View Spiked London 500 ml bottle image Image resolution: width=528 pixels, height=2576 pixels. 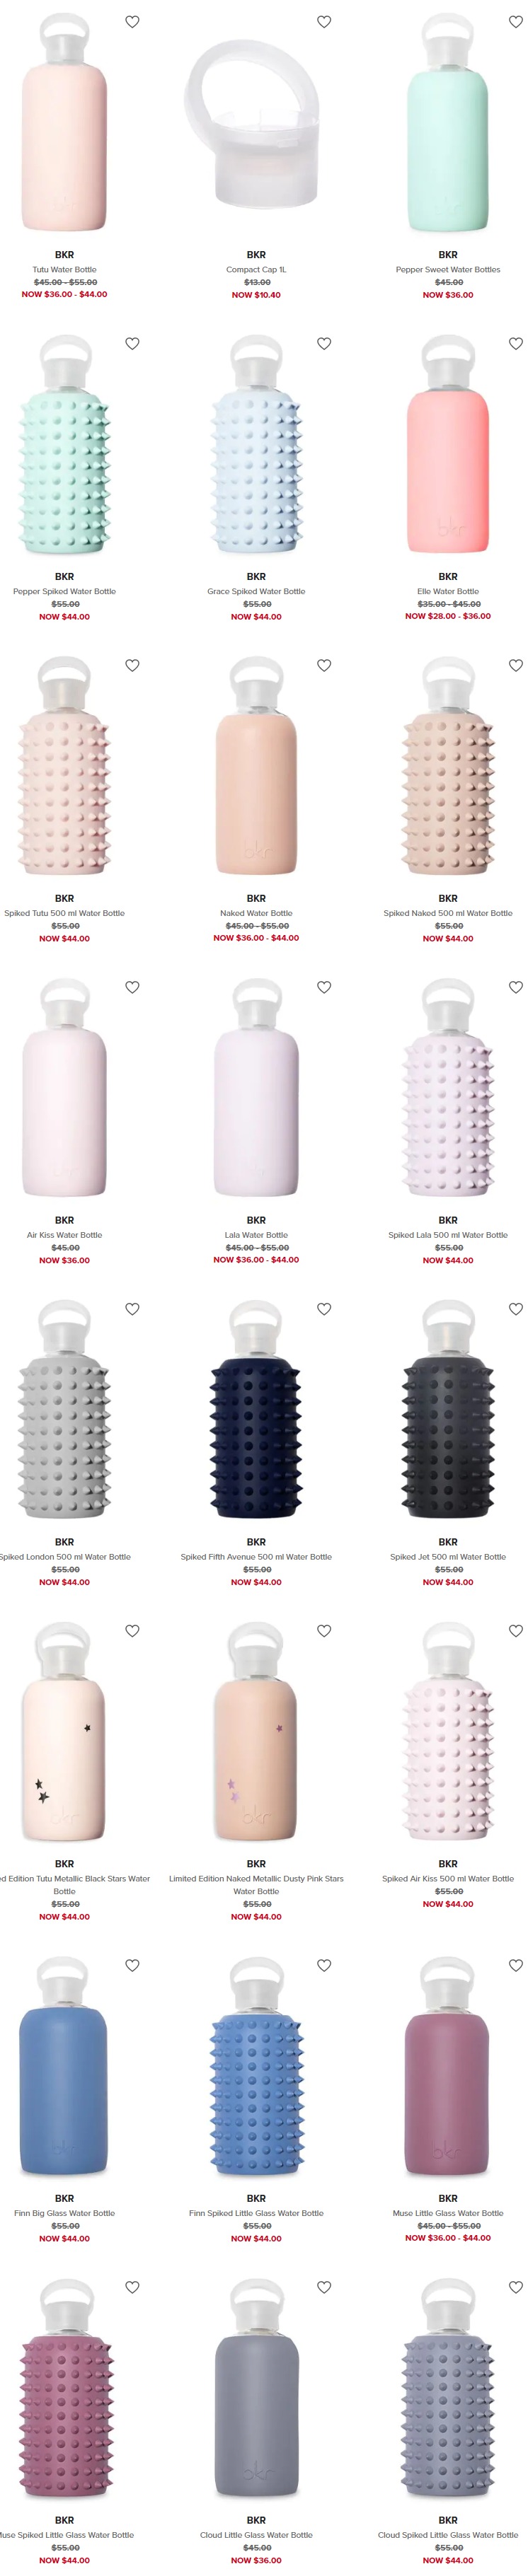point(64,1411)
